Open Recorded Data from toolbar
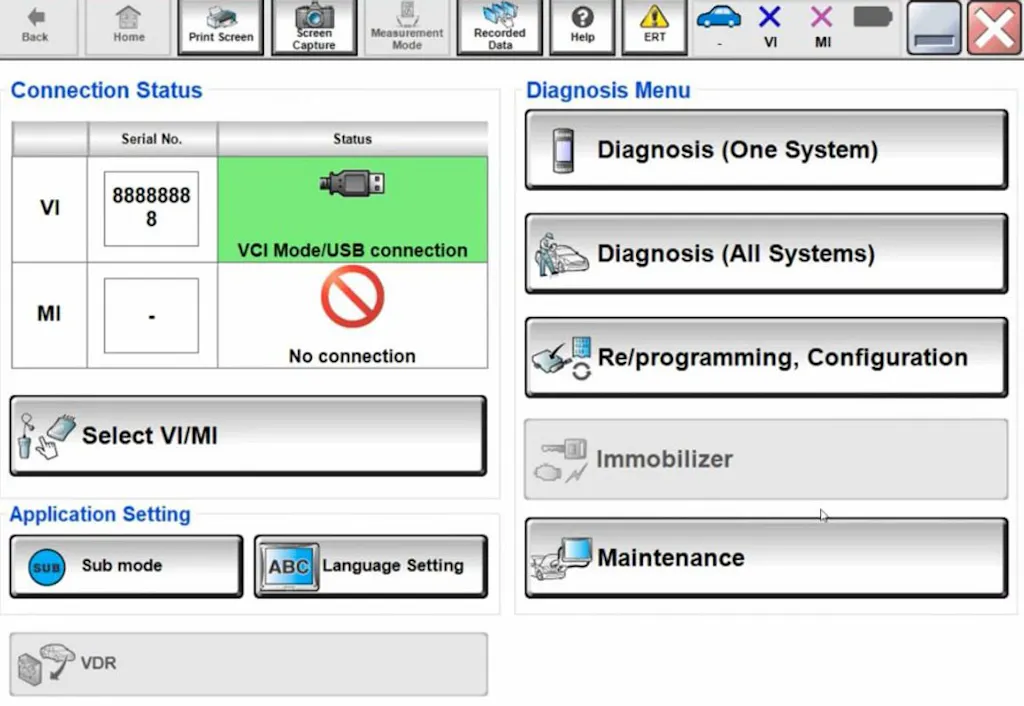 500,27
